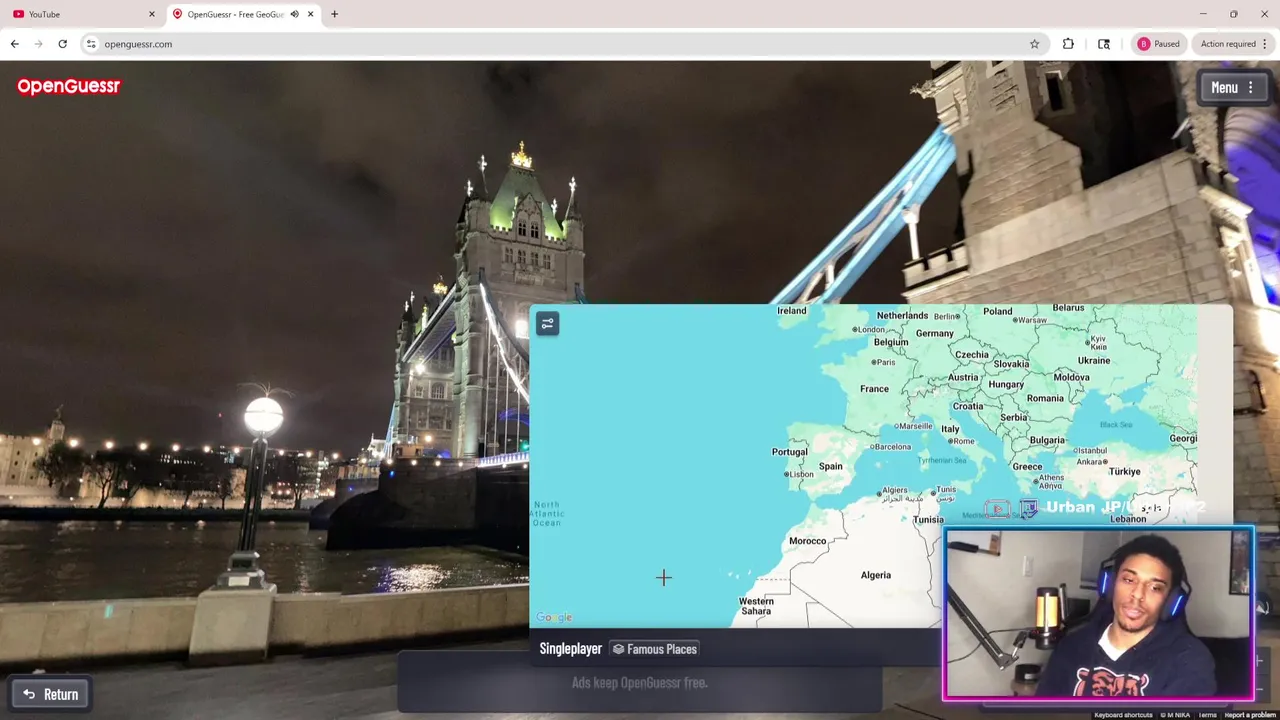1280x720 pixels.
Task: Go back in browser history
Action: [14, 44]
